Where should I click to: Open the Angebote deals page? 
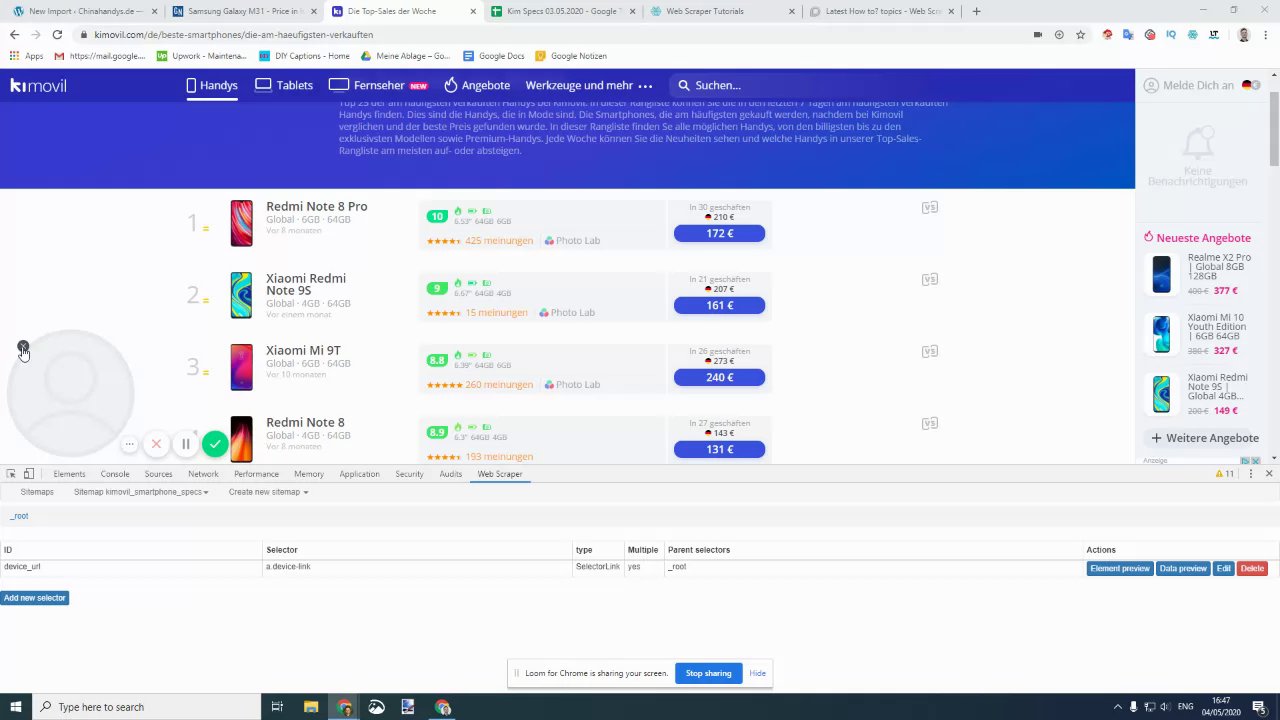pos(477,85)
